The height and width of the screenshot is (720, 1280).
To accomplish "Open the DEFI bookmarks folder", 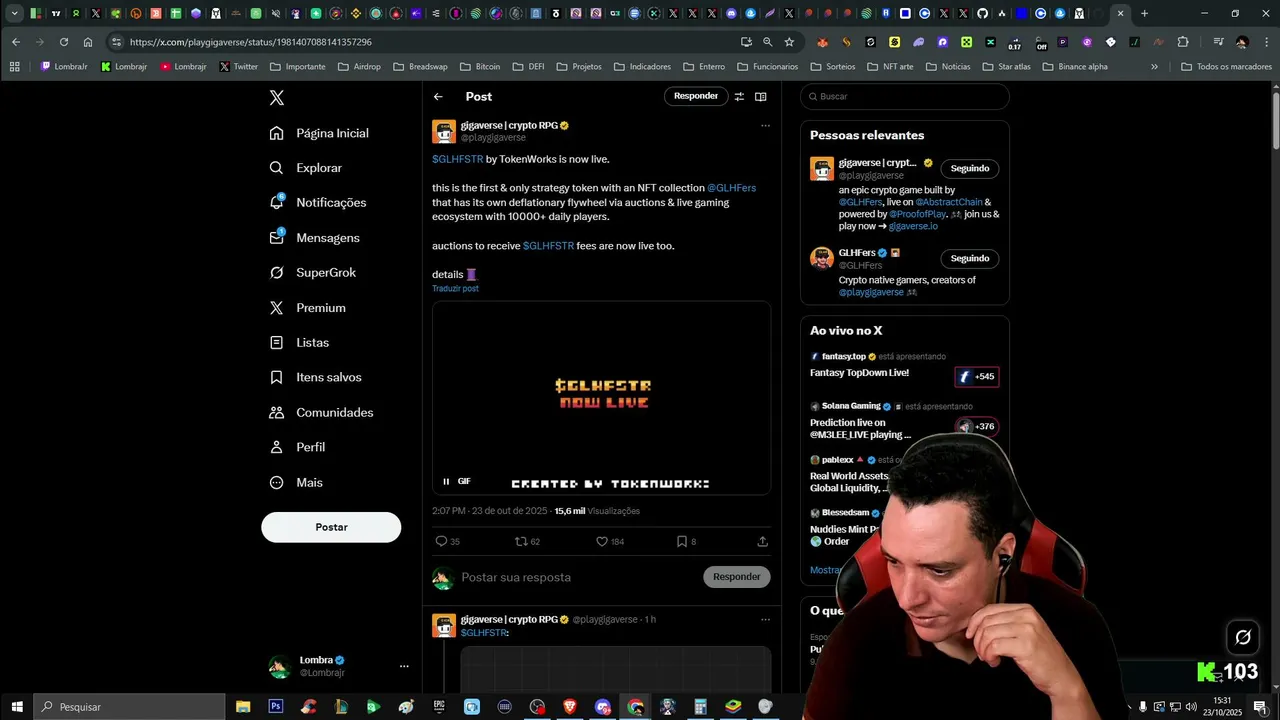I will (x=528, y=67).
